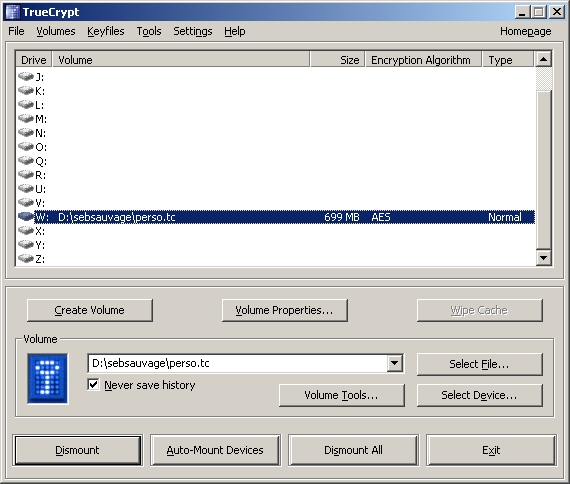570x484 pixels.
Task: Click the N: drive icon
Action: coord(26,132)
